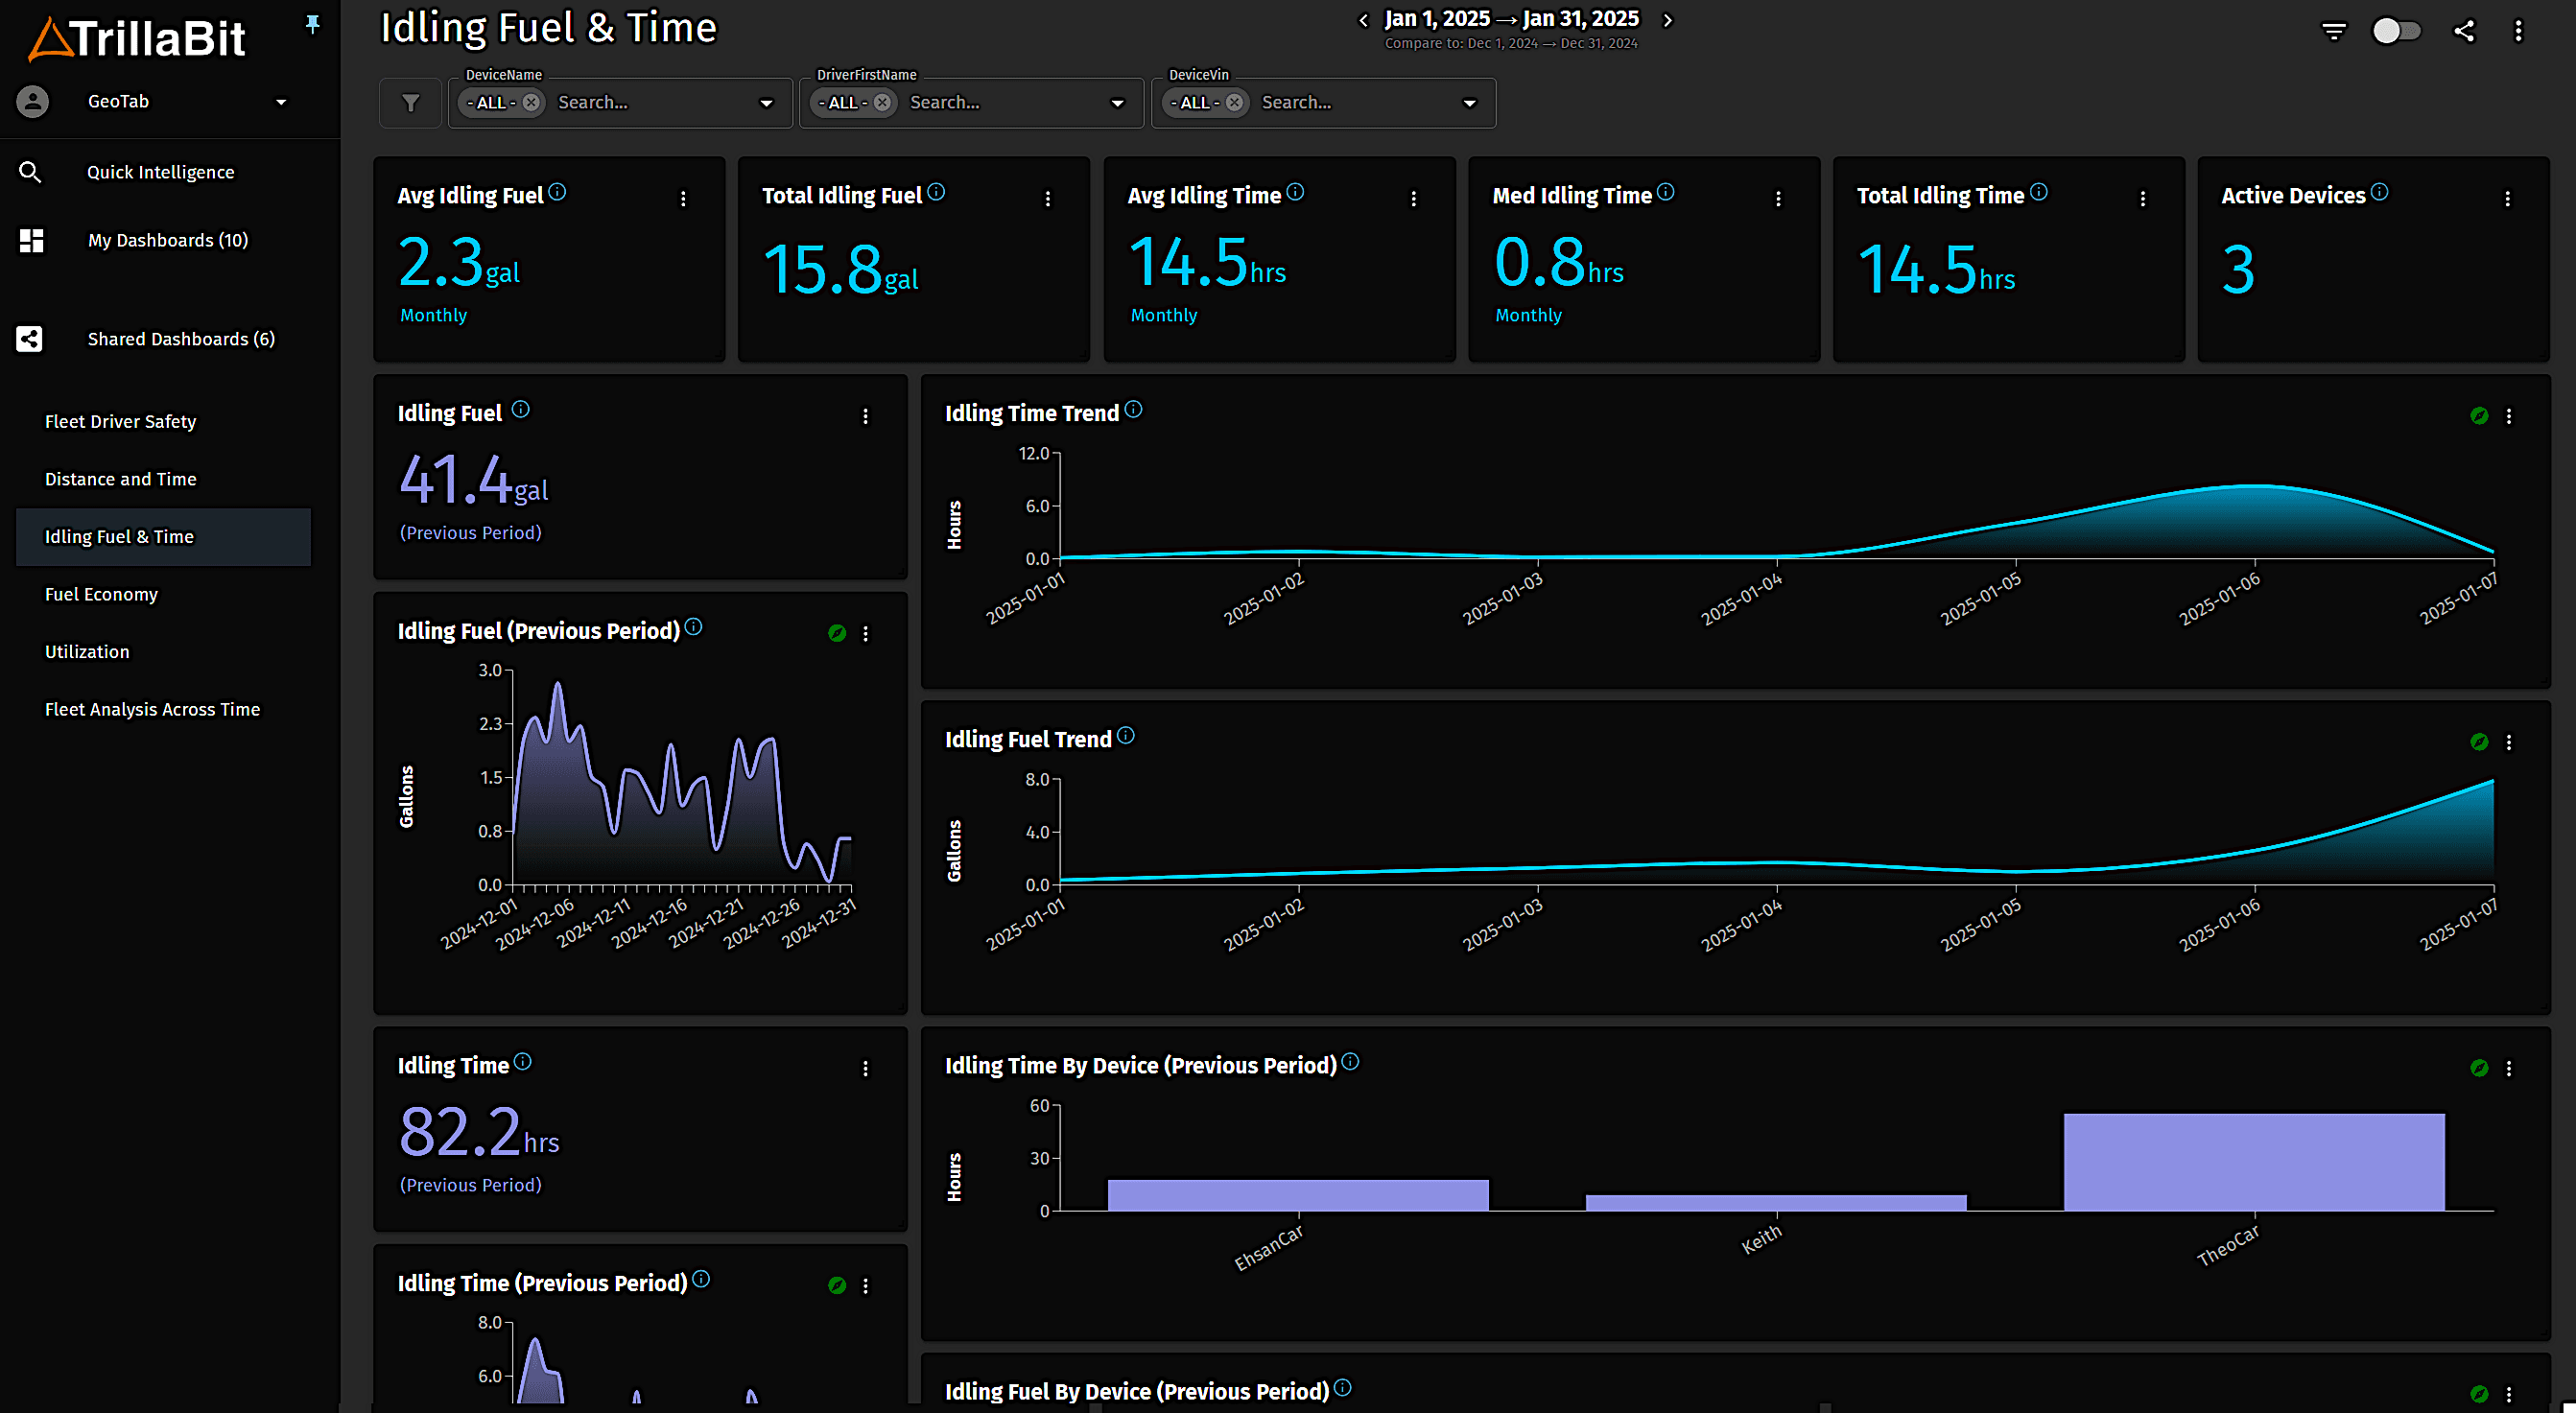Viewport: 2576px width, 1413px height.
Task: Click the TheoCar bar in Idling Time By Device
Action: pyautogui.click(x=2253, y=1161)
